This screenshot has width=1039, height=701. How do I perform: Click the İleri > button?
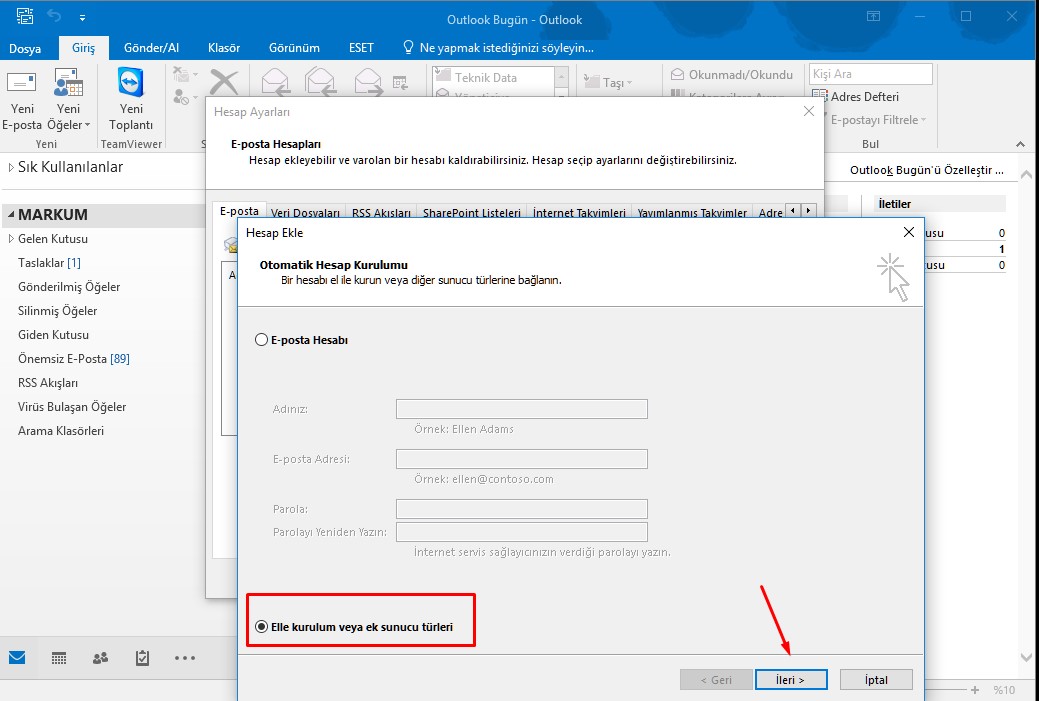coord(791,680)
